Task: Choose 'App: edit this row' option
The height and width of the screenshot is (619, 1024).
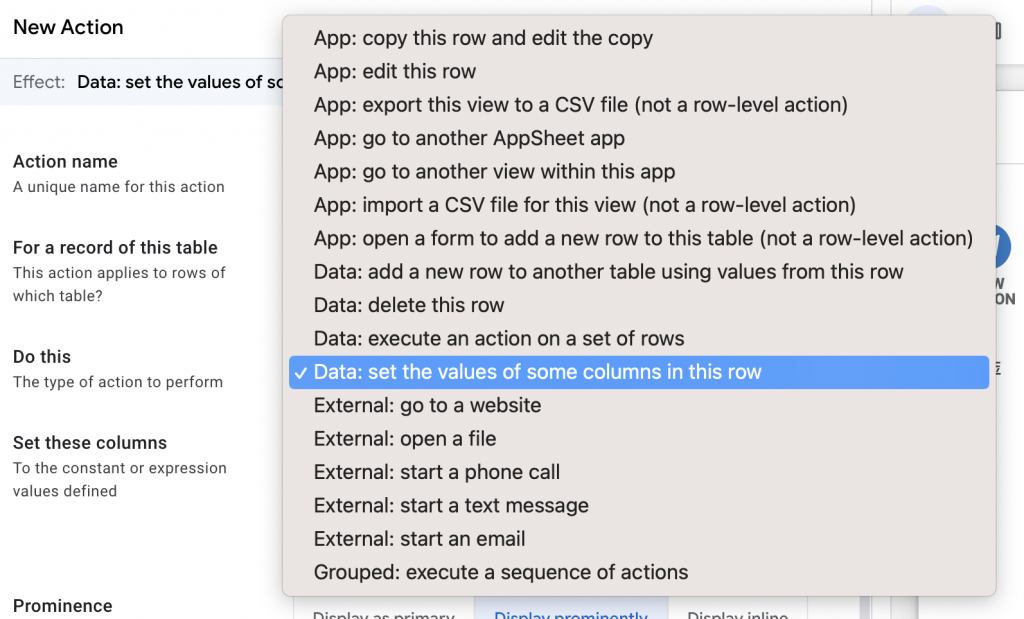Action: (395, 71)
